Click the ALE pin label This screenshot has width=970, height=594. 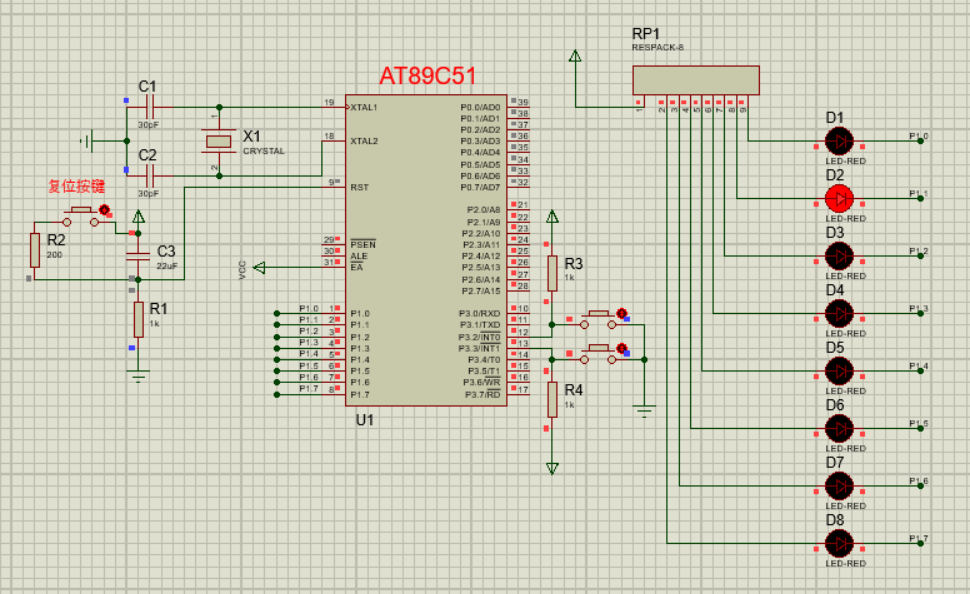click(x=359, y=256)
